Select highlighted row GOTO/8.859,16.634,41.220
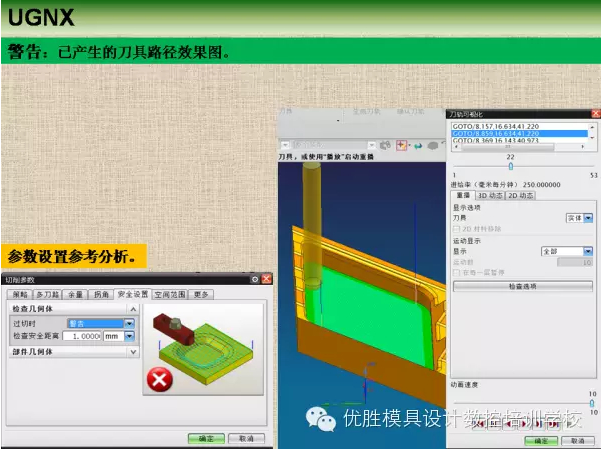 click(x=519, y=133)
